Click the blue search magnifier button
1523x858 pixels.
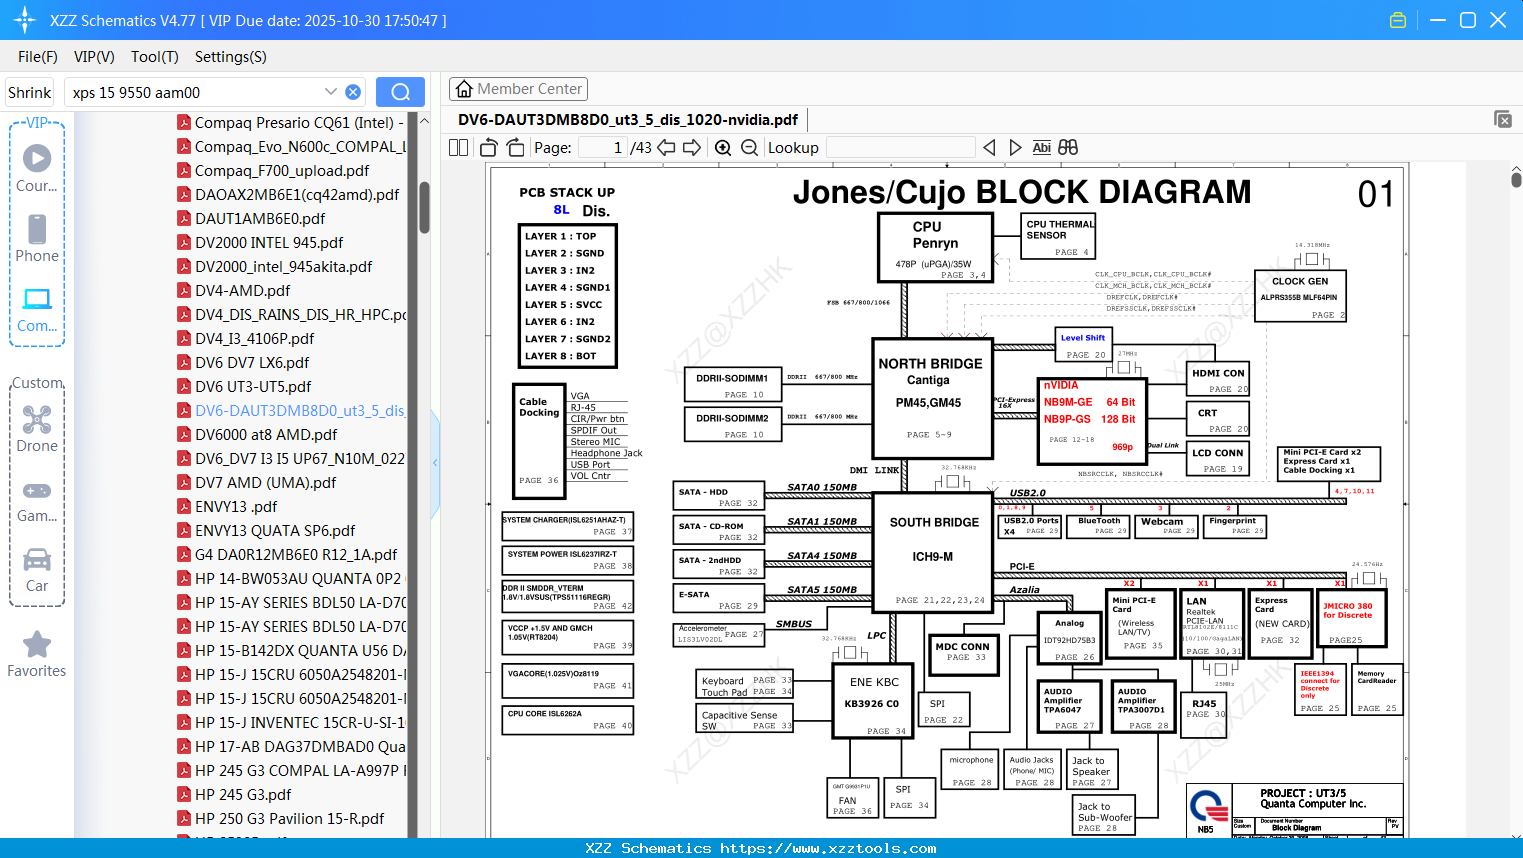click(400, 92)
